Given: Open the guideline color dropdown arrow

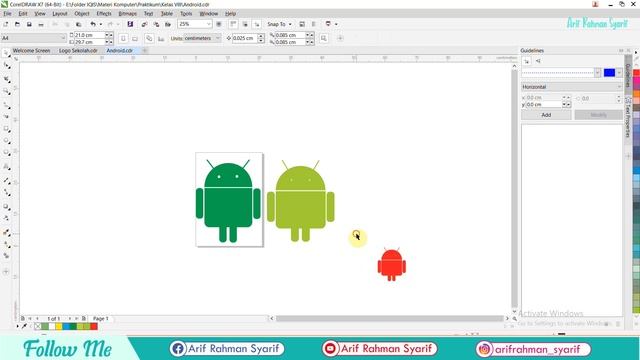Looking at the screenshot, I should (619, 73).
